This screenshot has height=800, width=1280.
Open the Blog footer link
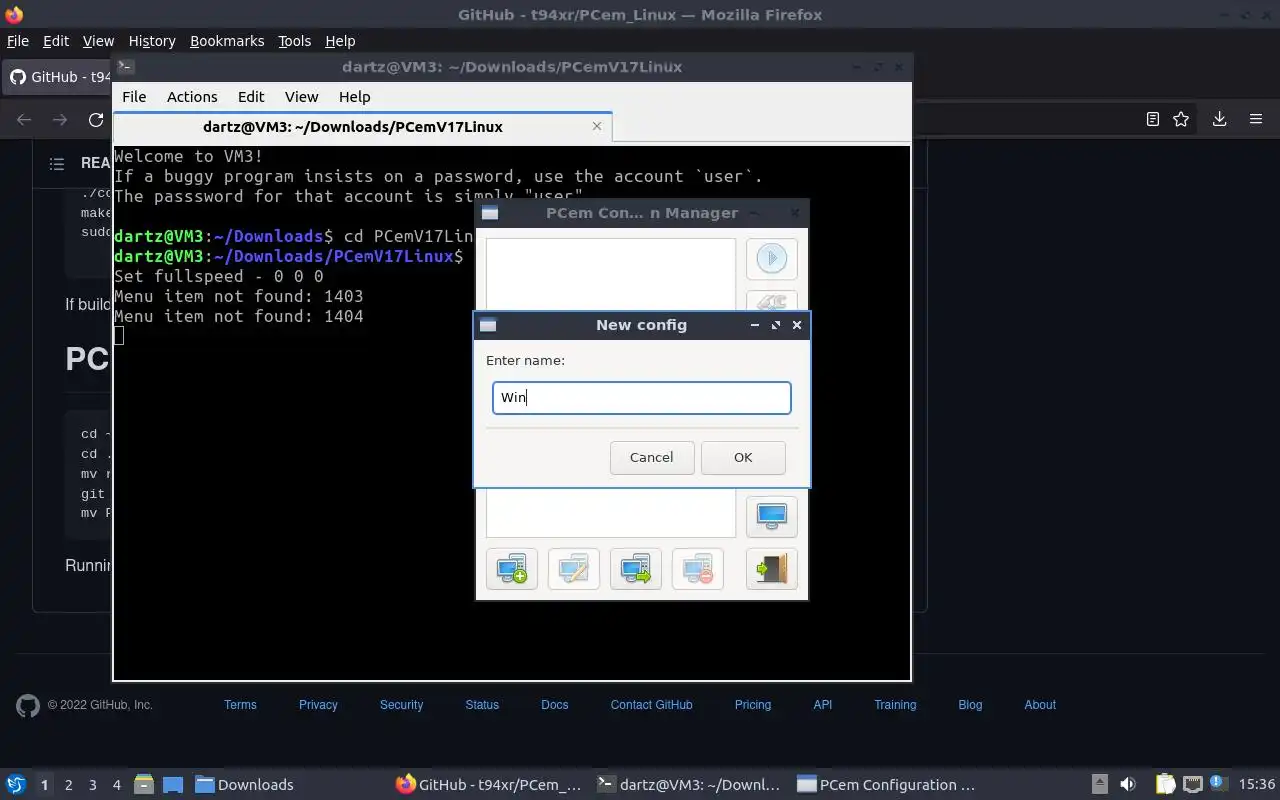click(970, 705)
